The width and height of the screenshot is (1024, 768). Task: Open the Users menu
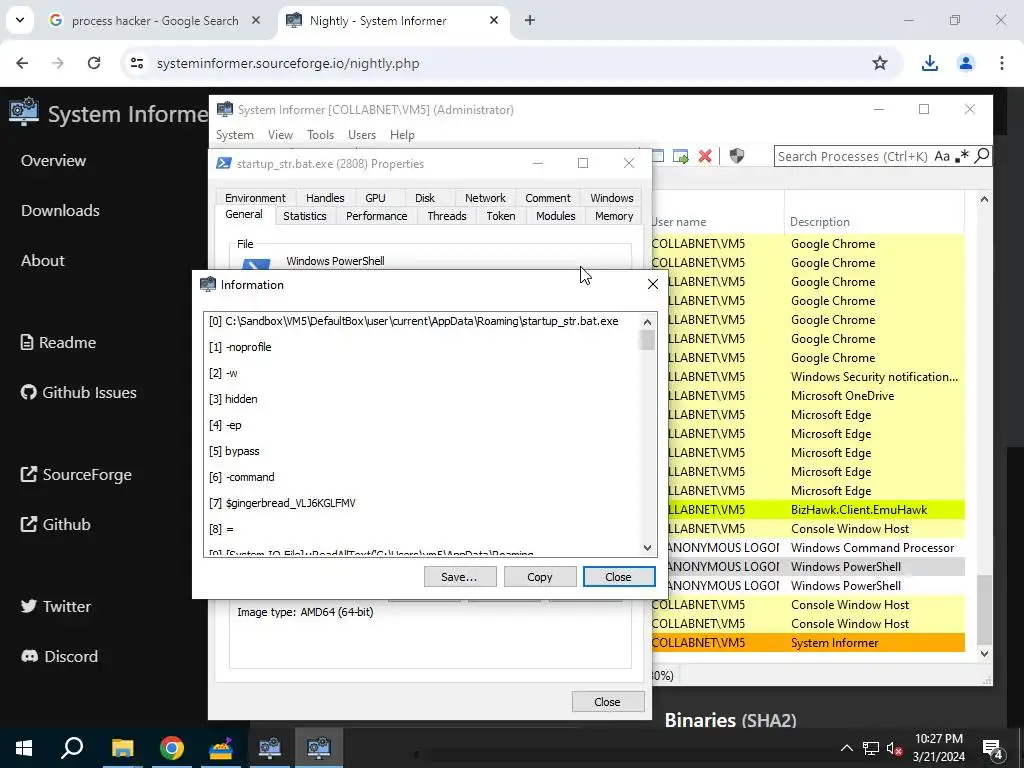pos(362,135)
